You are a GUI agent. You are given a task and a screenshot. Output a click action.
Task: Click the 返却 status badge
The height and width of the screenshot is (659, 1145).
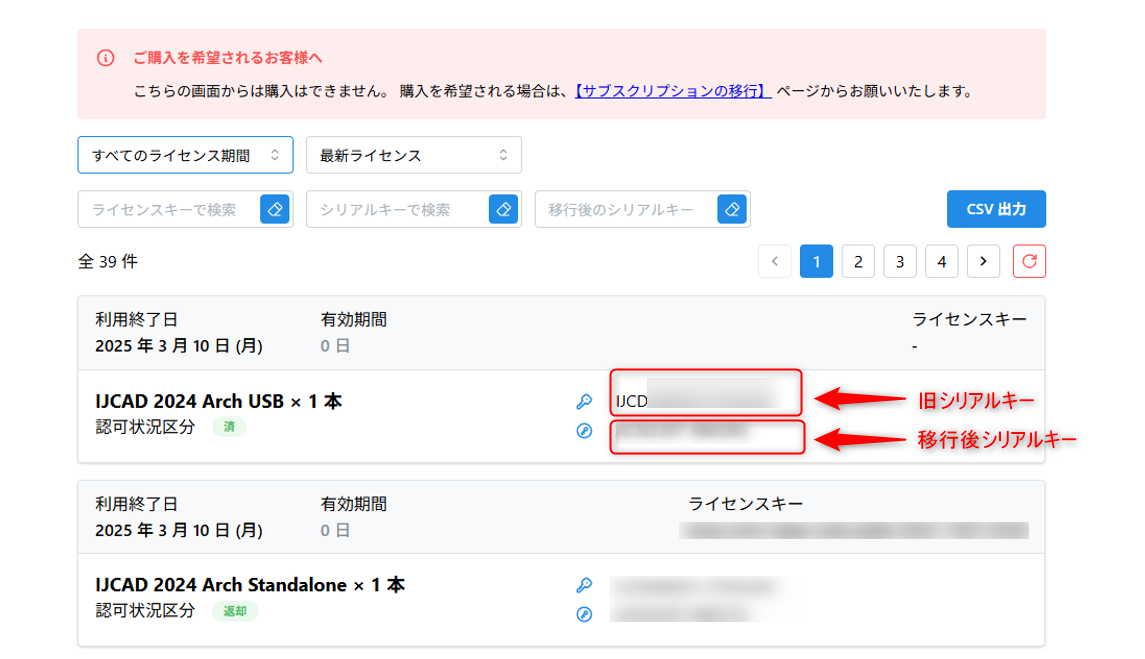[235, 611]
